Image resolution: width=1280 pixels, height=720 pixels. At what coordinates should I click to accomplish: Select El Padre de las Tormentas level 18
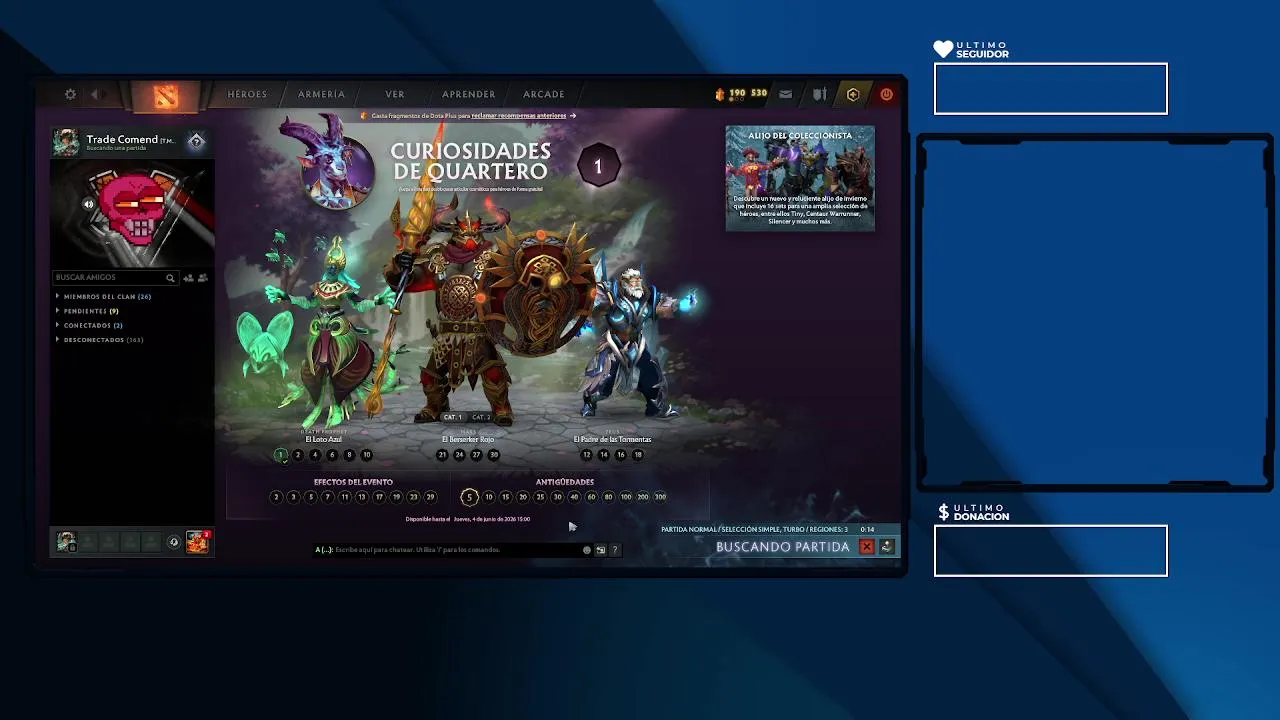[638, 455]
